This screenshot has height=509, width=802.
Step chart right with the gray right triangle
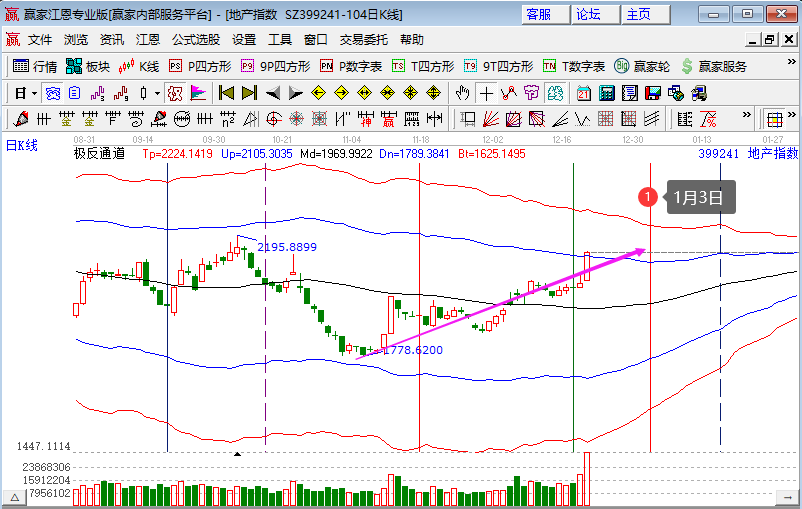coord(296,93)
